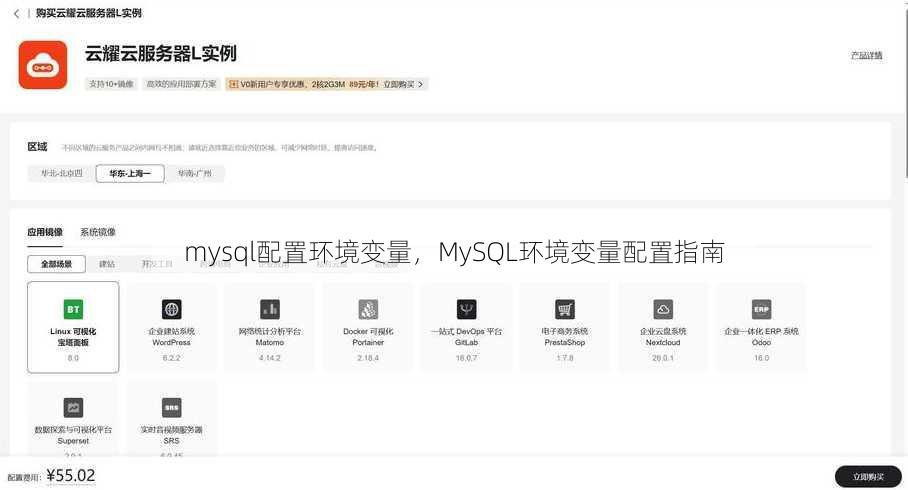Select the 全部场景 filter

click(x=56, y=264)
